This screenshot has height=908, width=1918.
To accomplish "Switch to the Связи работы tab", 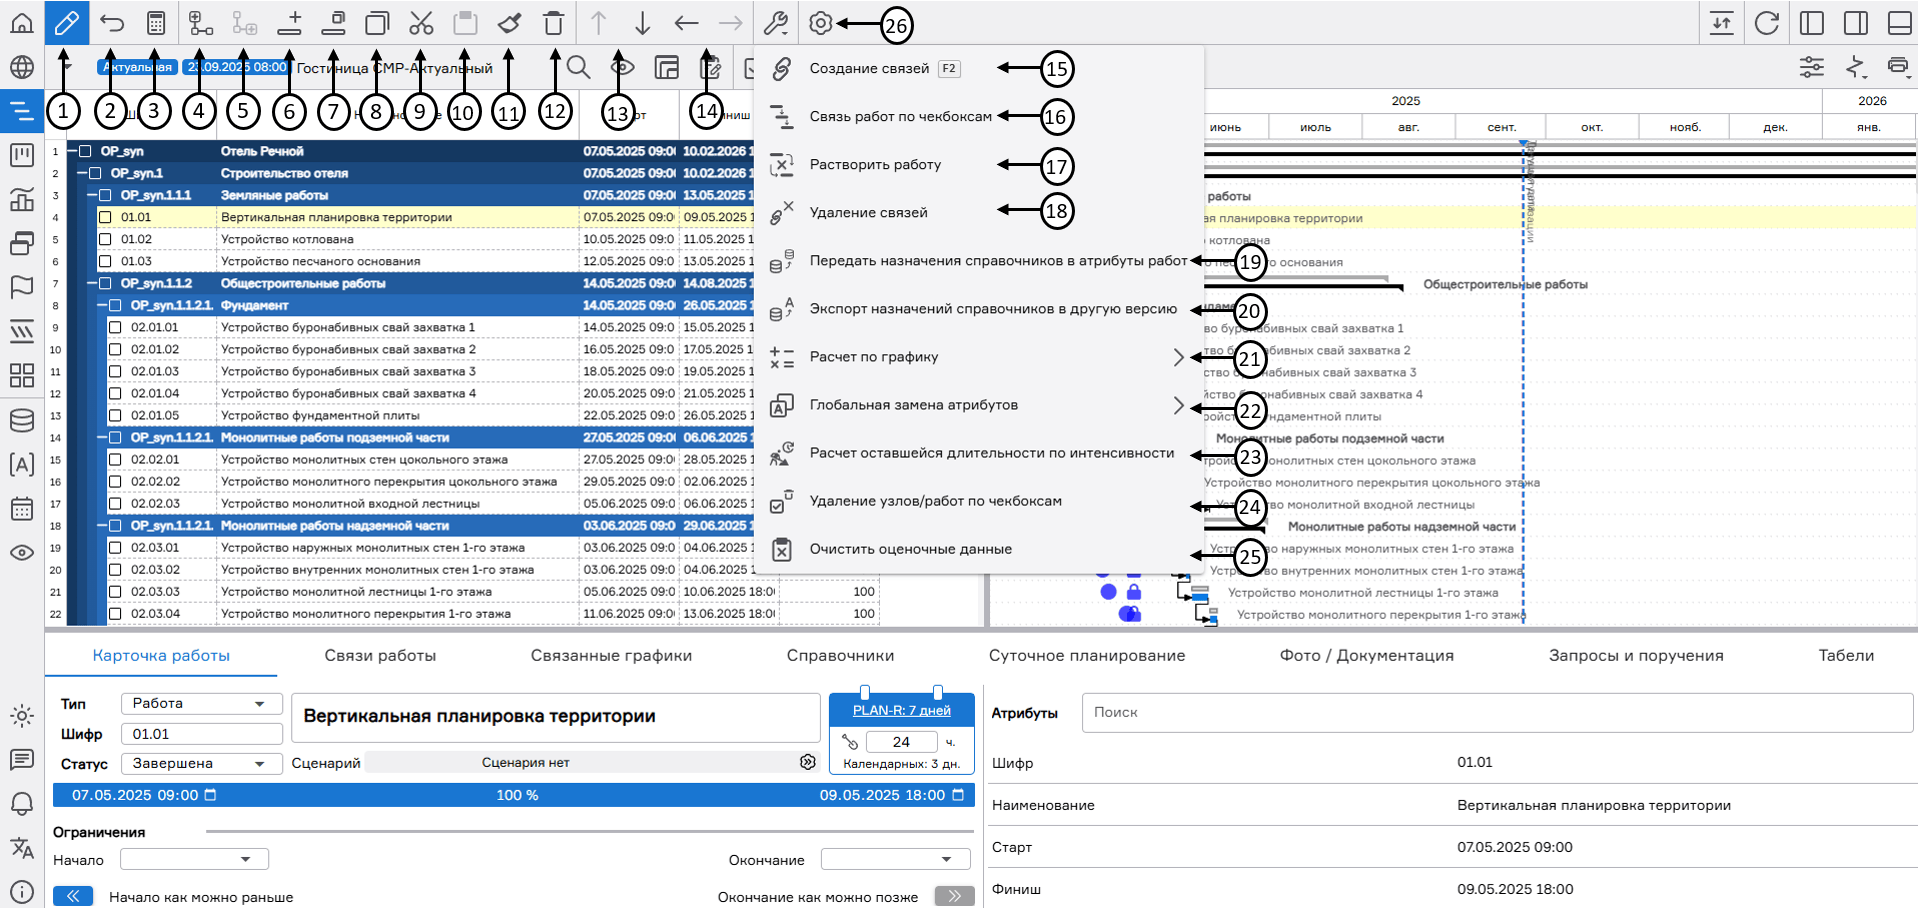I will pyautogui.click(x=380, y=656).
